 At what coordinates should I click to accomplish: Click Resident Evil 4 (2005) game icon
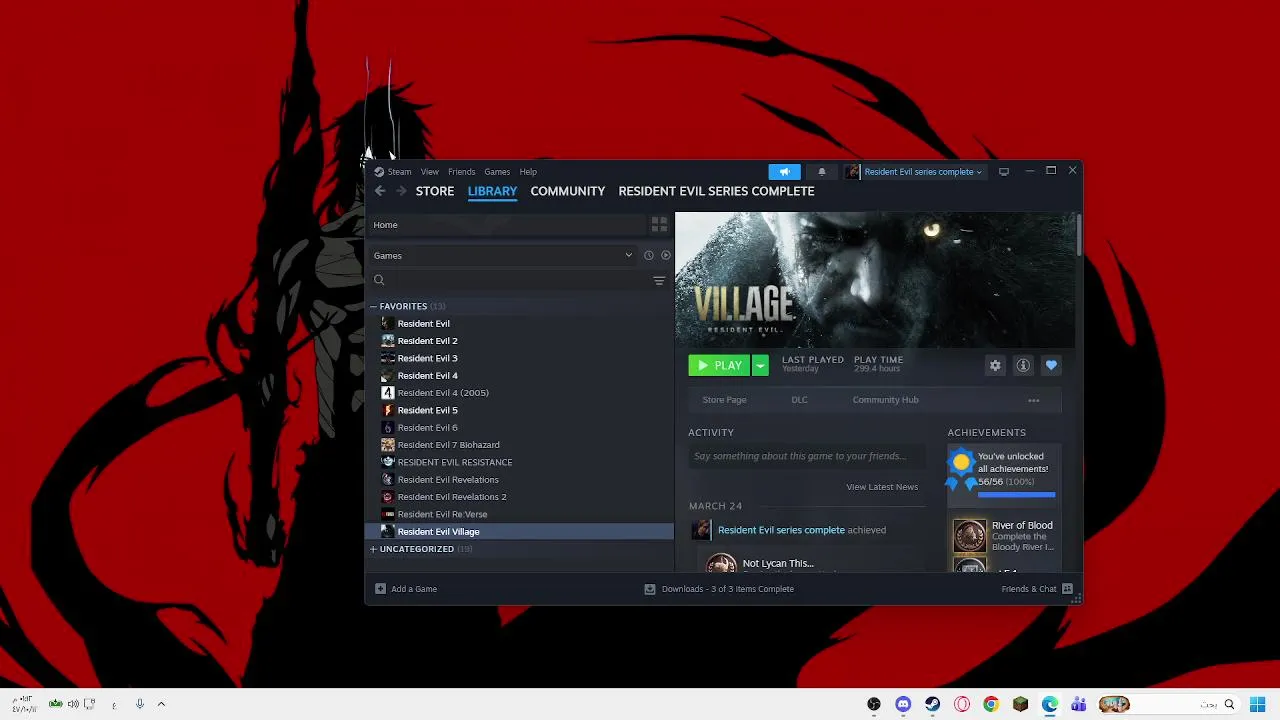[388, 393]
